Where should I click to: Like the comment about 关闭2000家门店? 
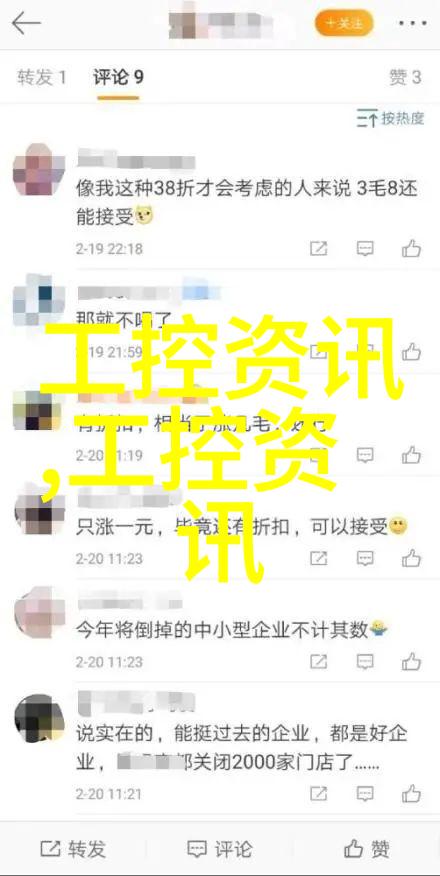tap(412, 794)
